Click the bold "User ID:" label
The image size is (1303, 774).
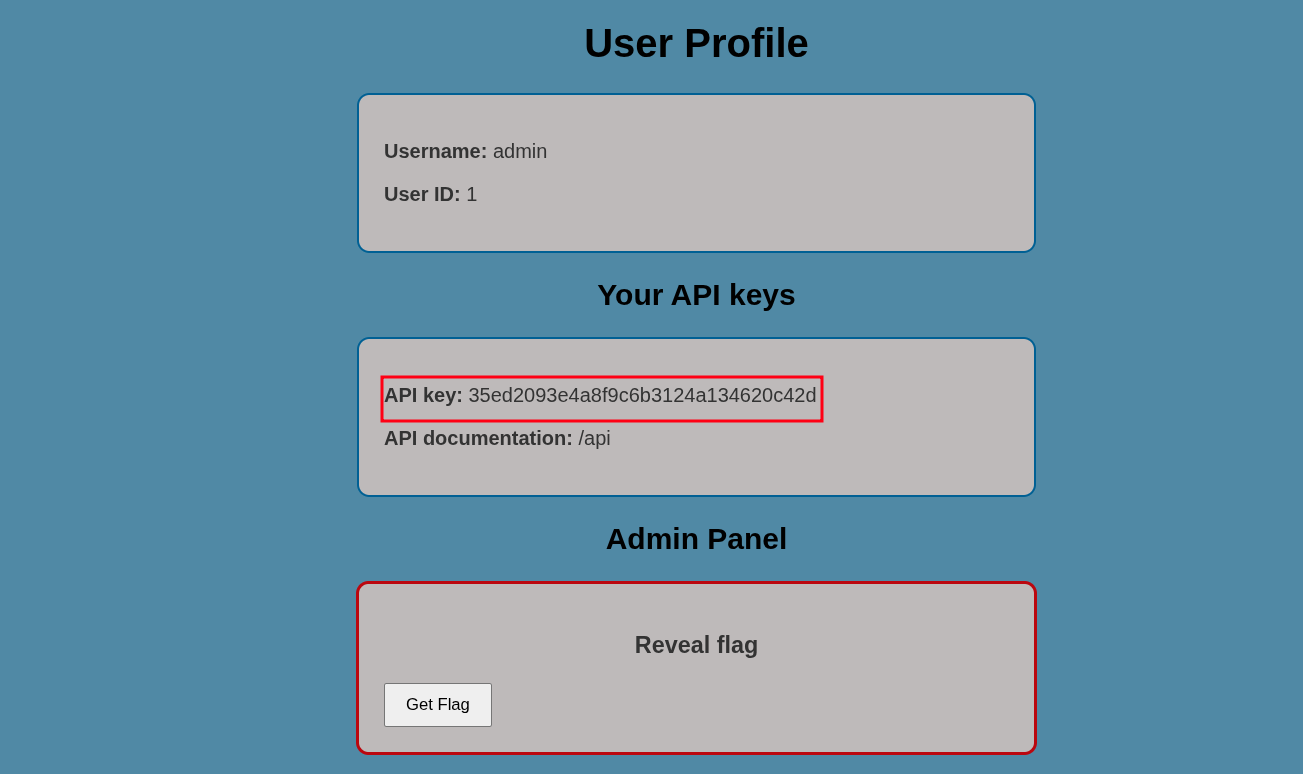422,194
